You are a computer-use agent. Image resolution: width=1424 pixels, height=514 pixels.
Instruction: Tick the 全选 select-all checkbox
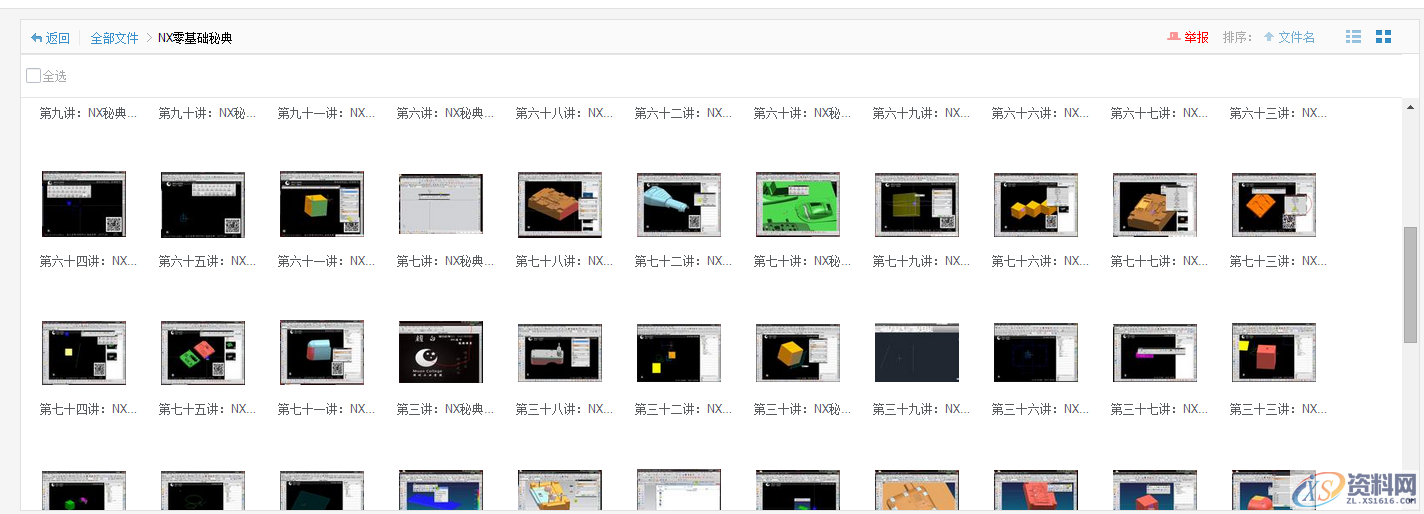coord(34,75)
